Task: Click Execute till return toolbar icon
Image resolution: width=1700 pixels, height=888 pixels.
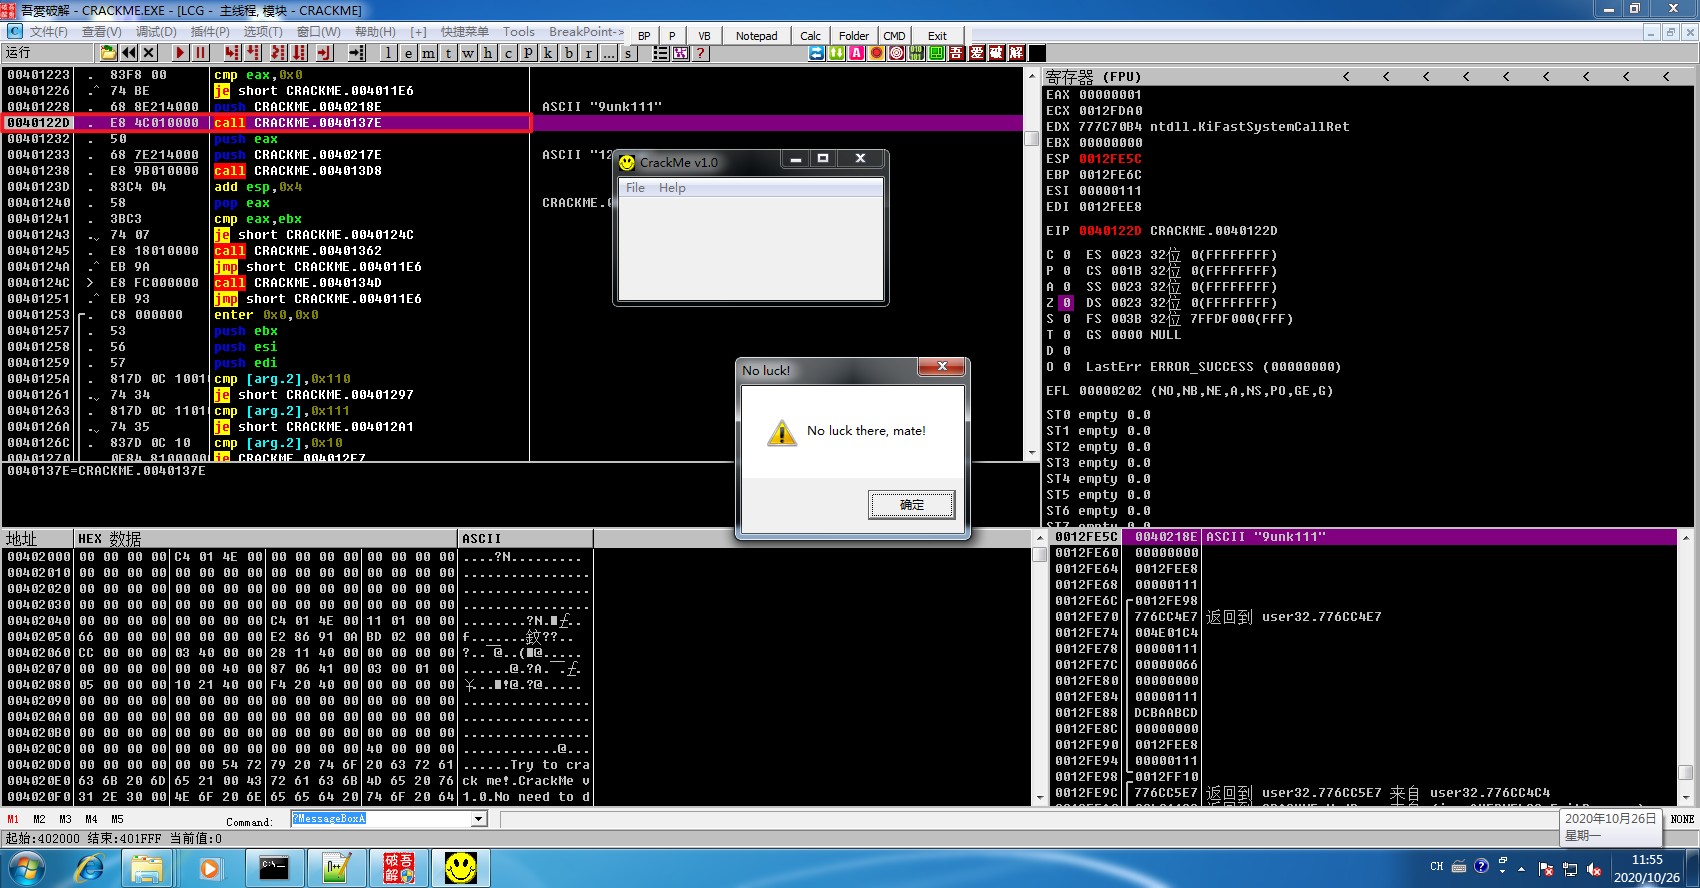Action: [324, 53]
